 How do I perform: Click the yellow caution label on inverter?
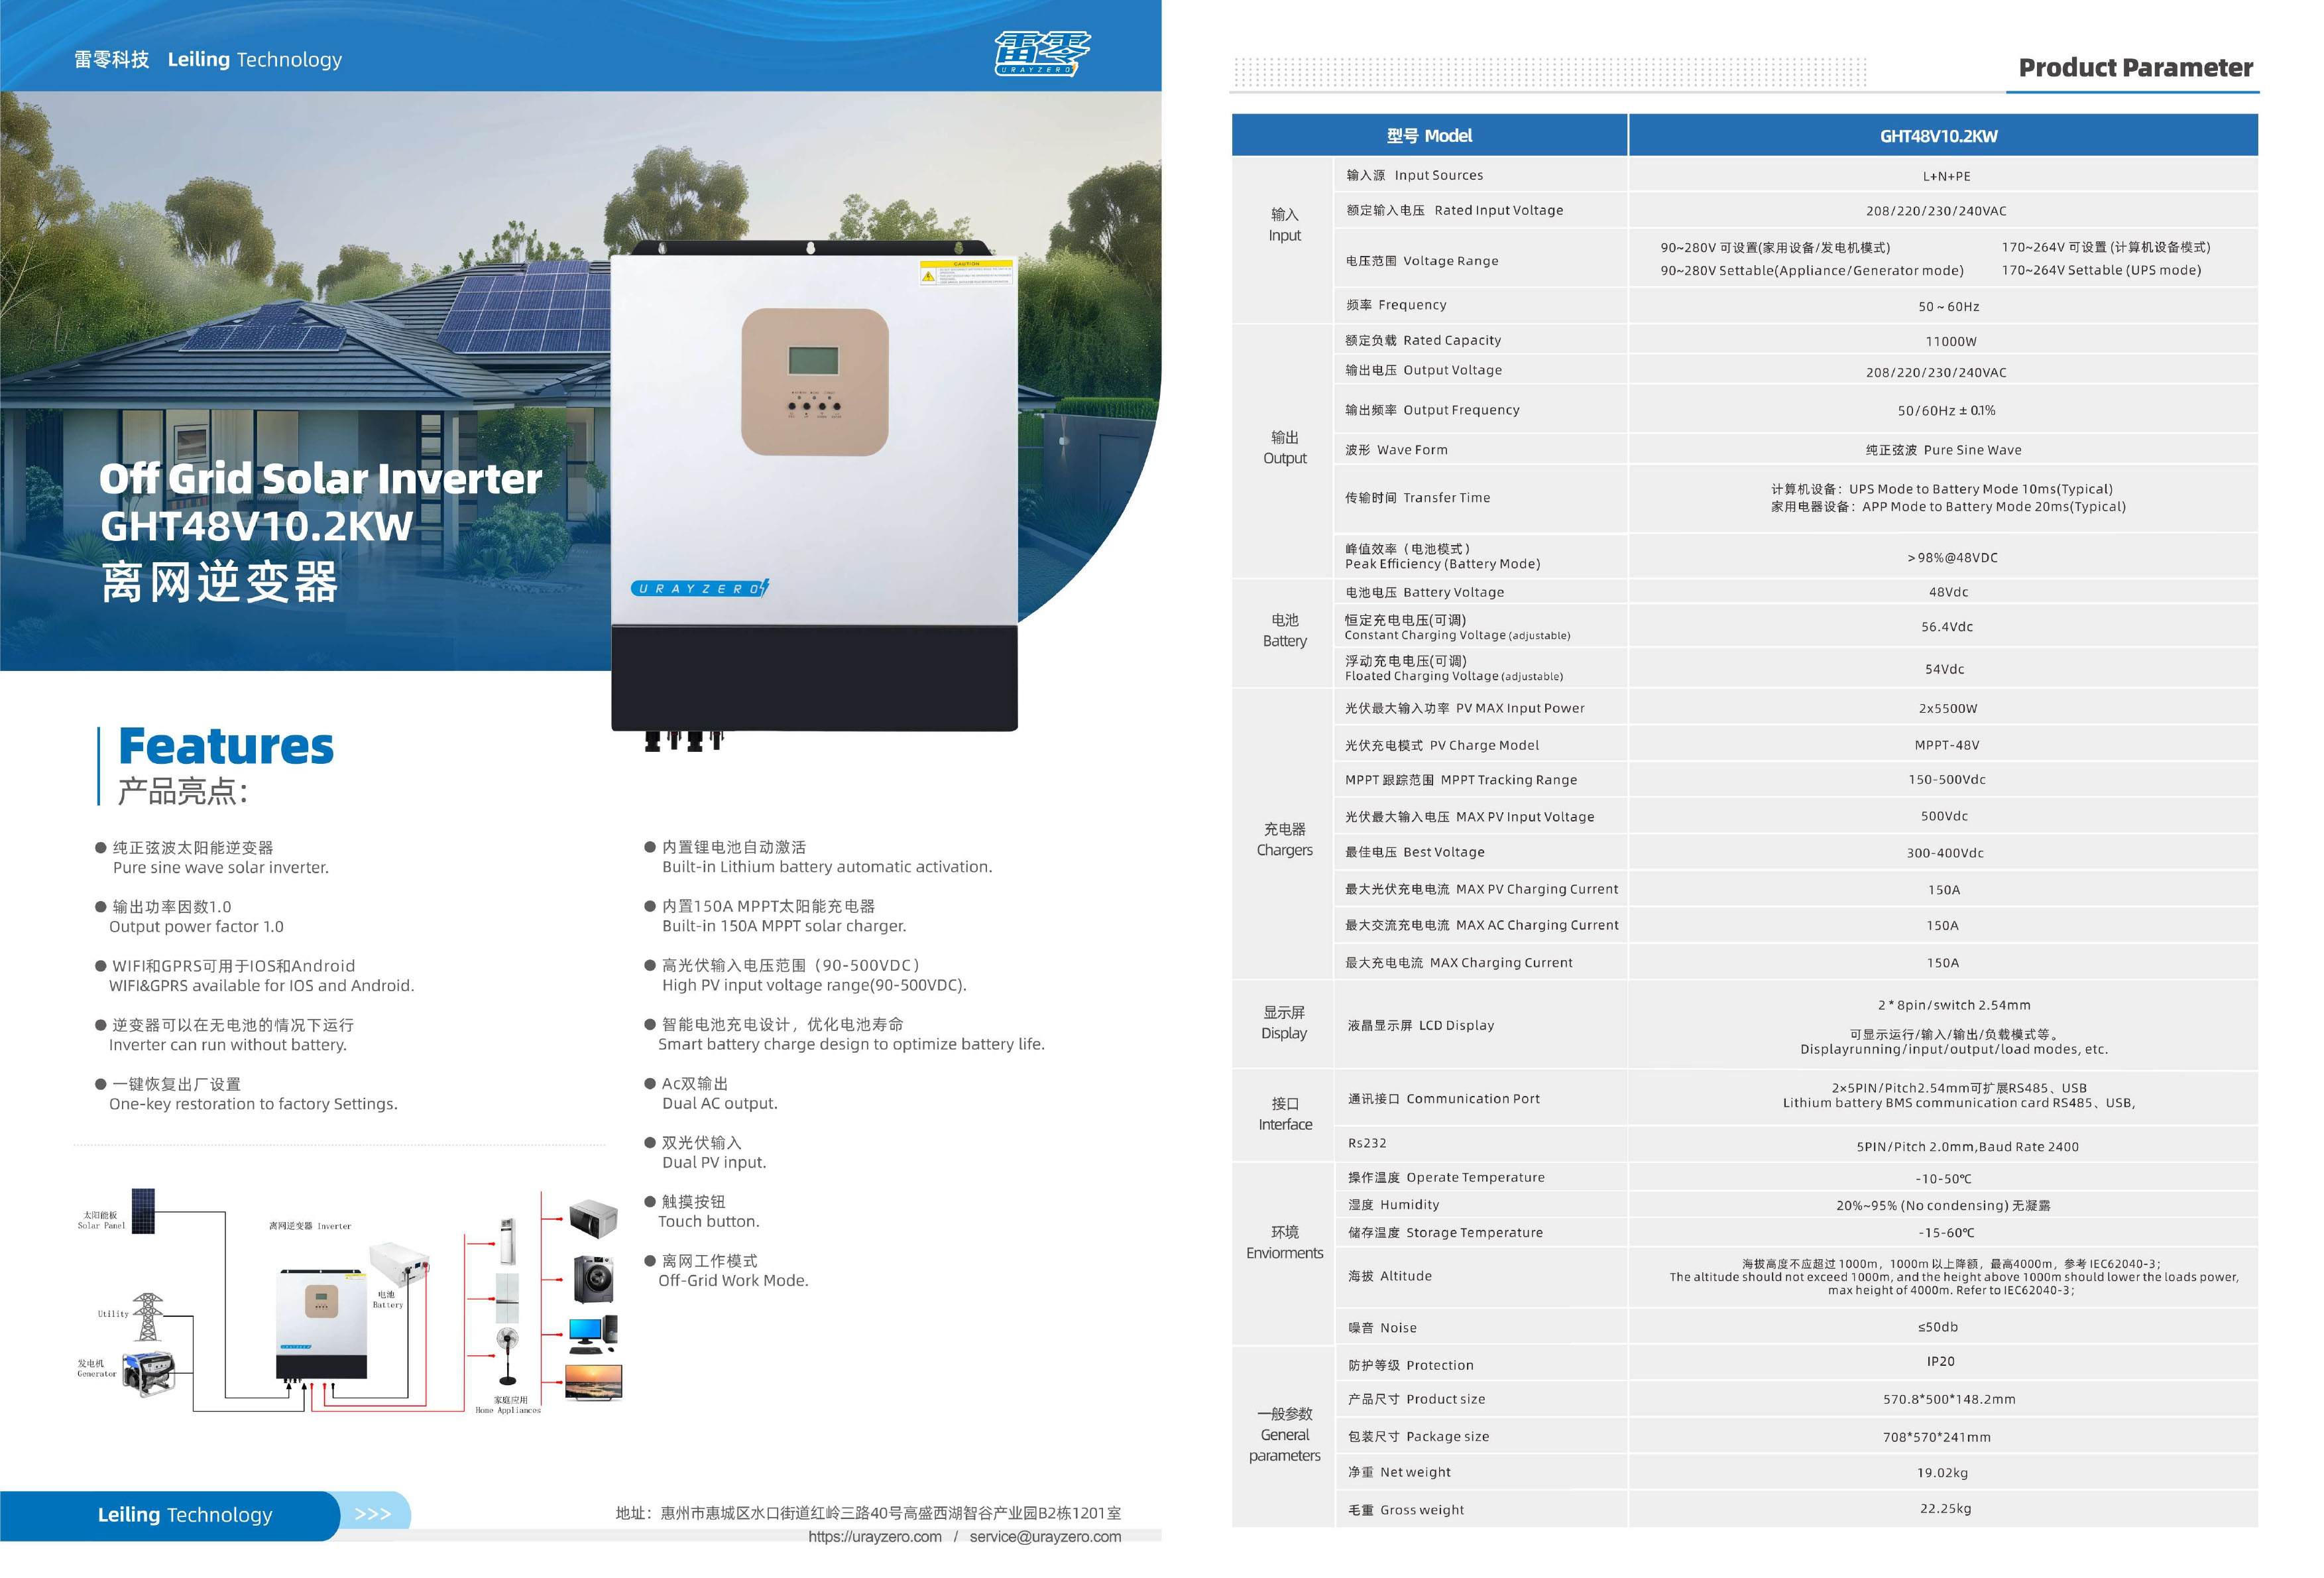pyautogui.click(x=966, y=273)
